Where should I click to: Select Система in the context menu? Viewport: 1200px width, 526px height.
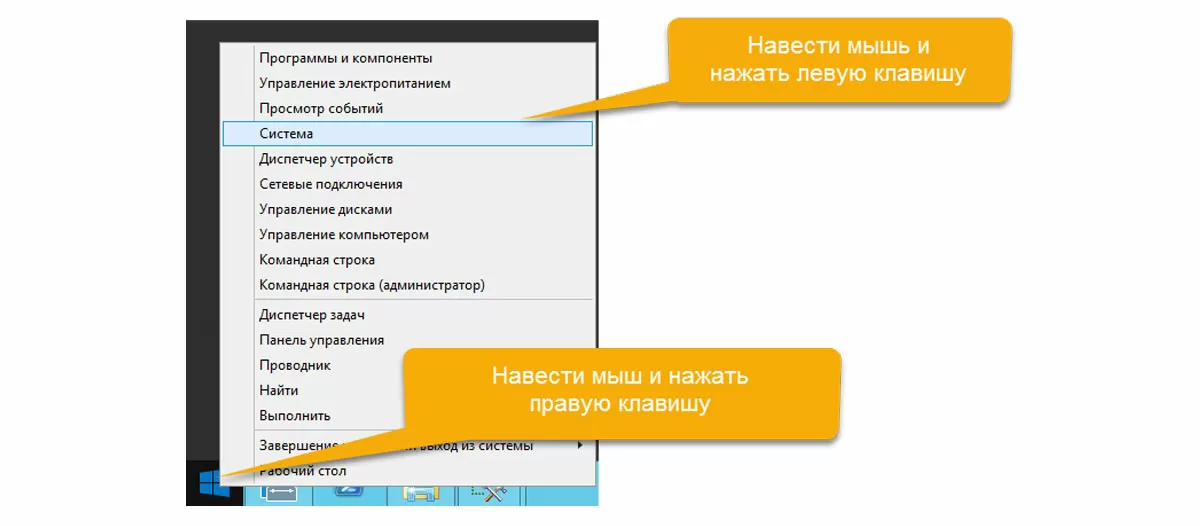point(407,134)
